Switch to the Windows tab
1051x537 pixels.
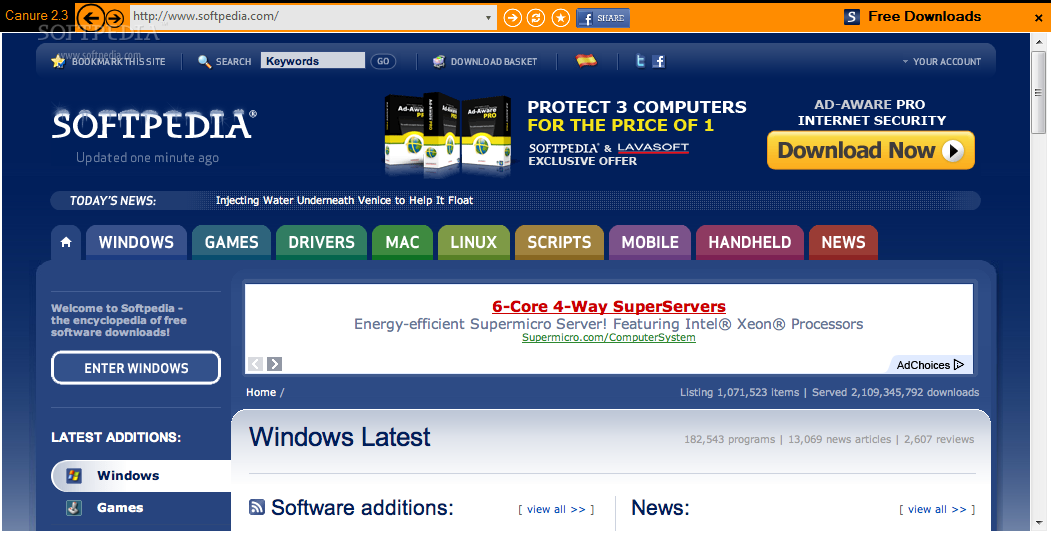click(136, 242)
